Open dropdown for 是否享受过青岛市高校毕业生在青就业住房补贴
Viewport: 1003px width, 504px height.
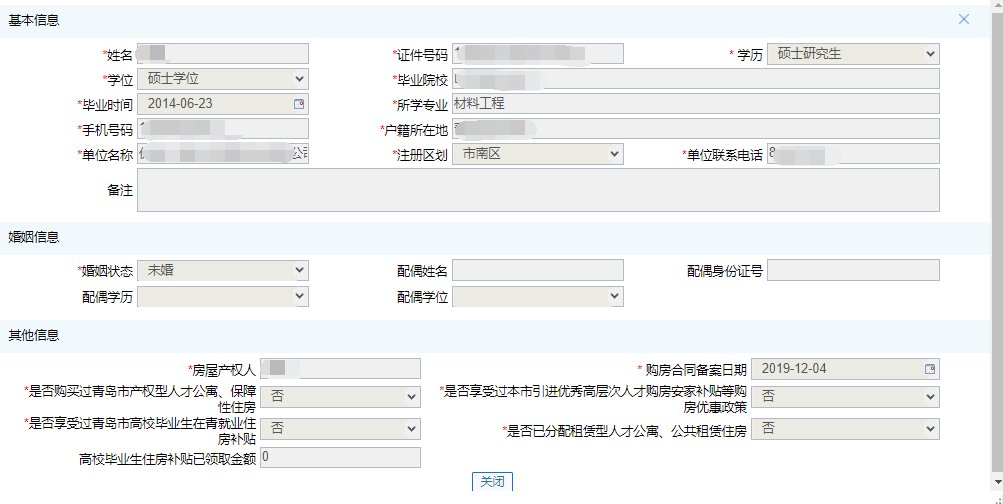pyautogui.click(x=340, y=429)
